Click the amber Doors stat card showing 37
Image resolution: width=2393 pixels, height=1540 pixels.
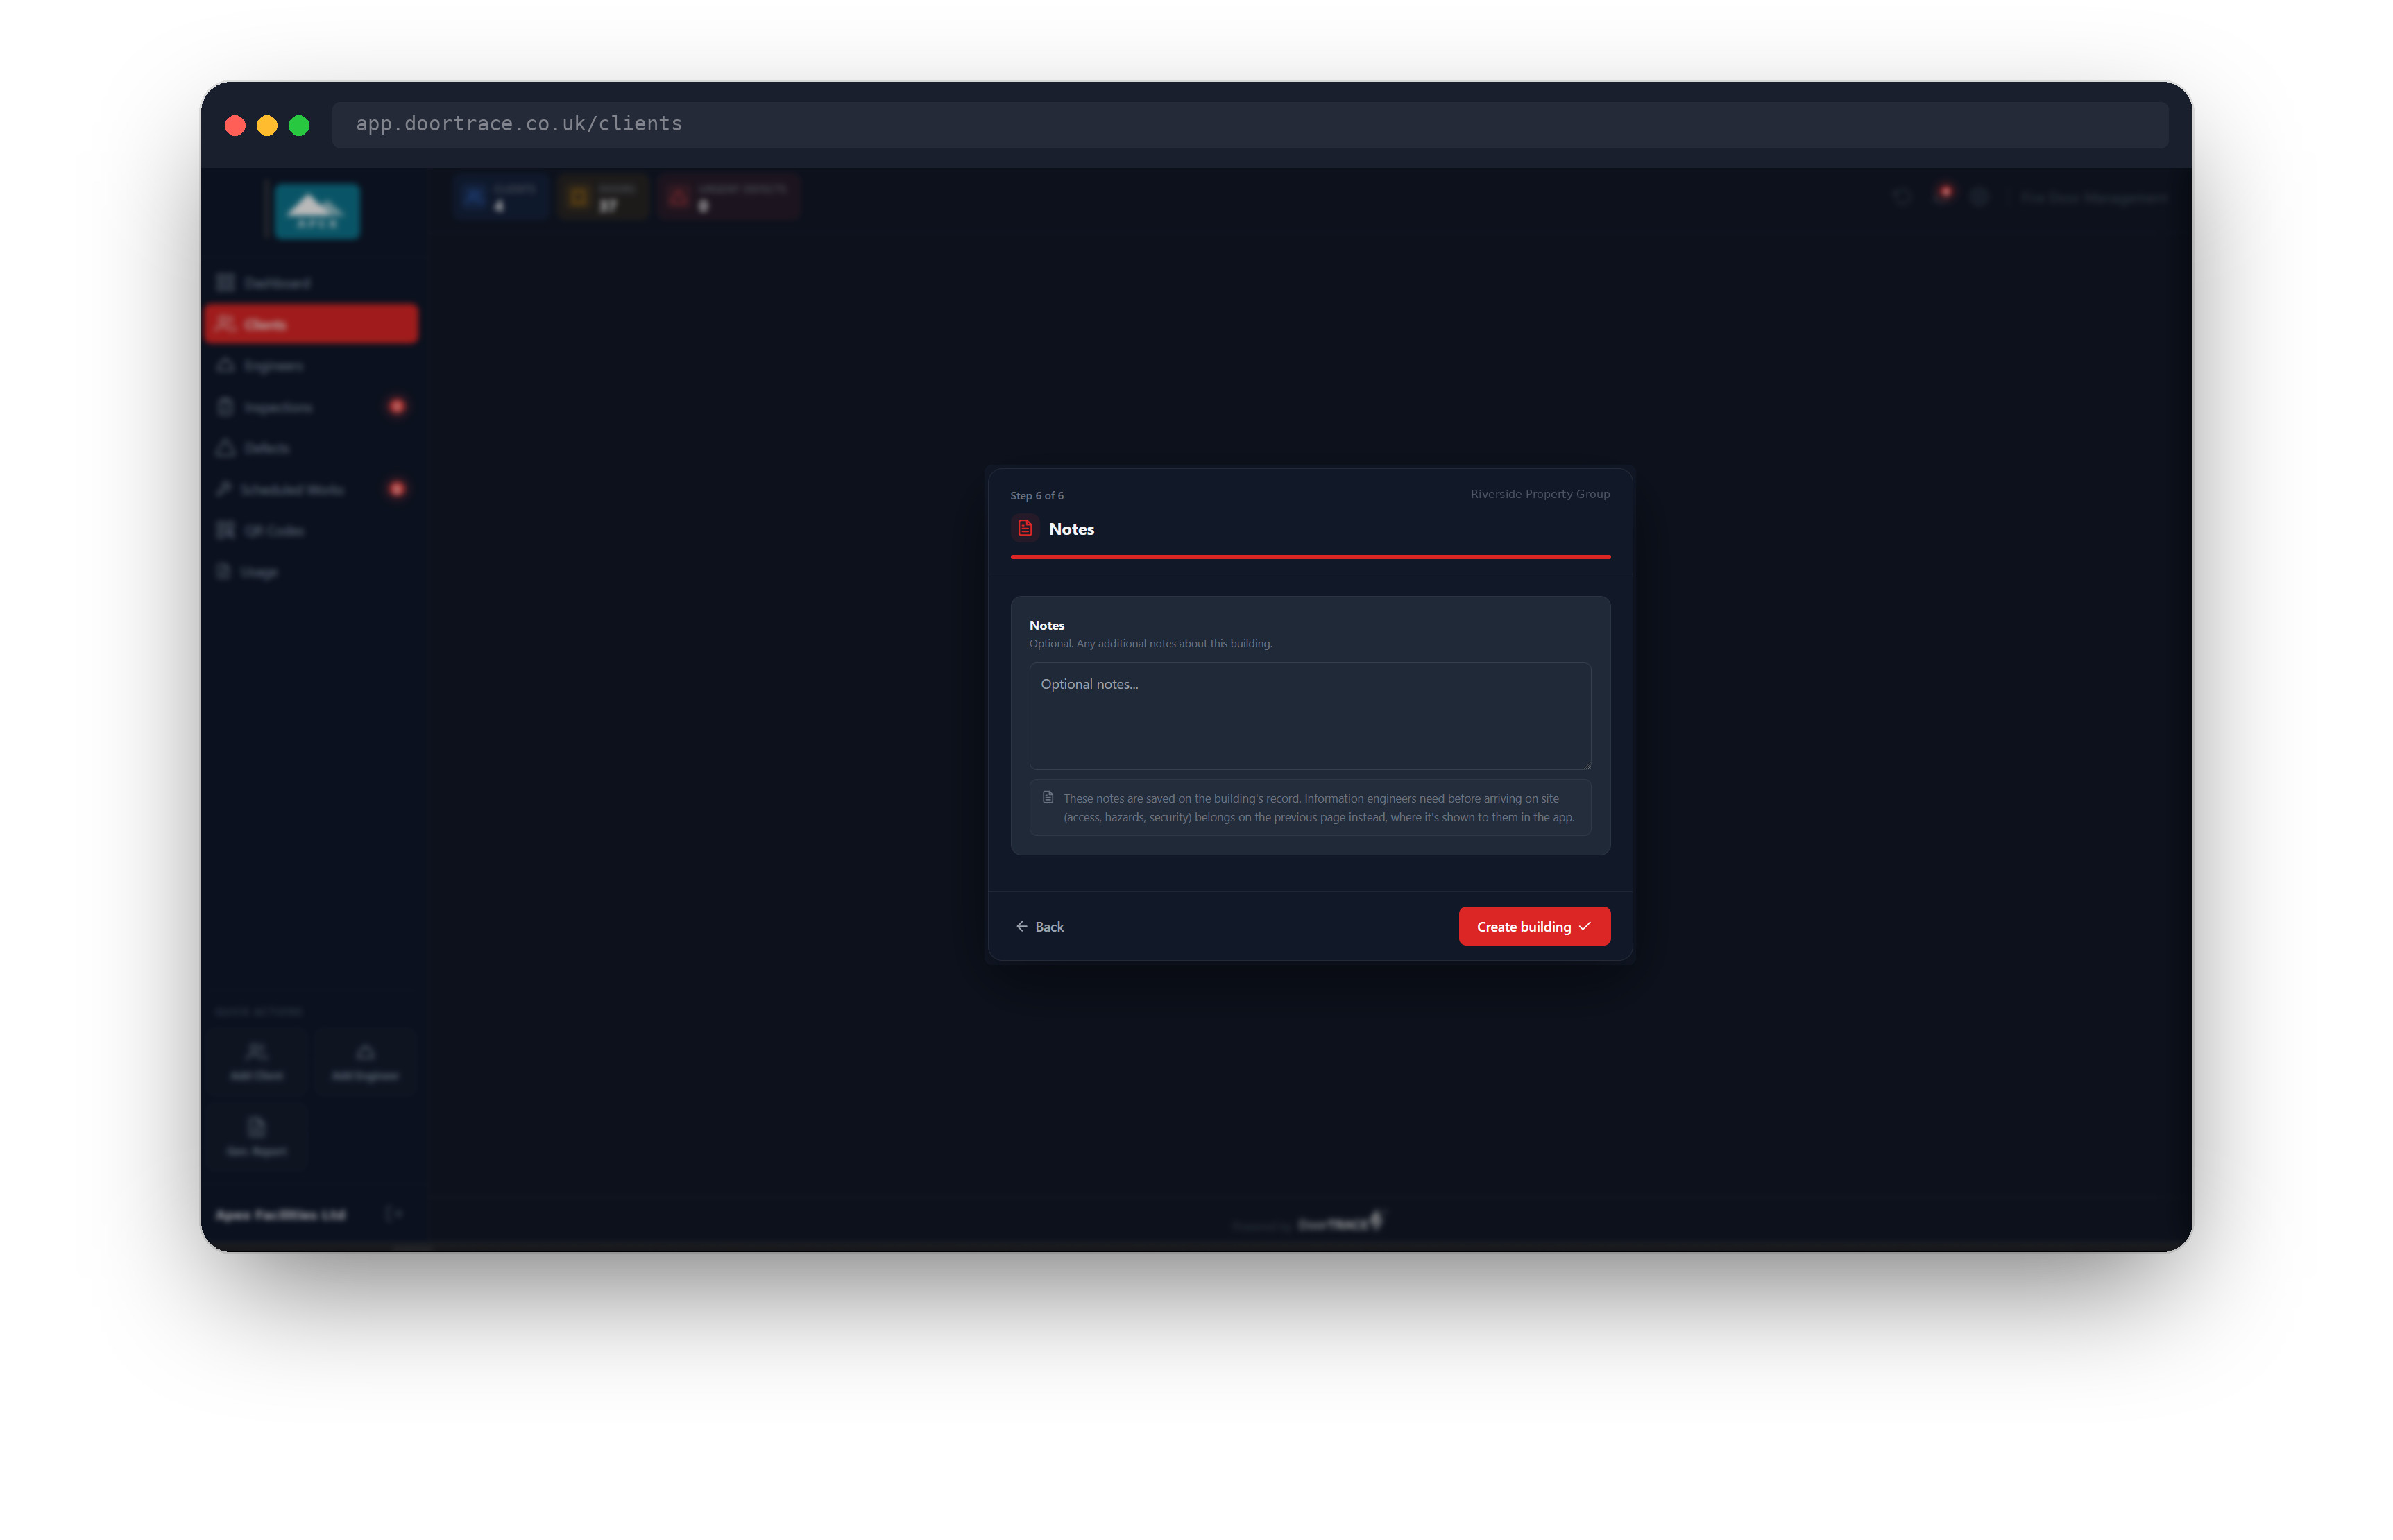click(x=603, y=197)
